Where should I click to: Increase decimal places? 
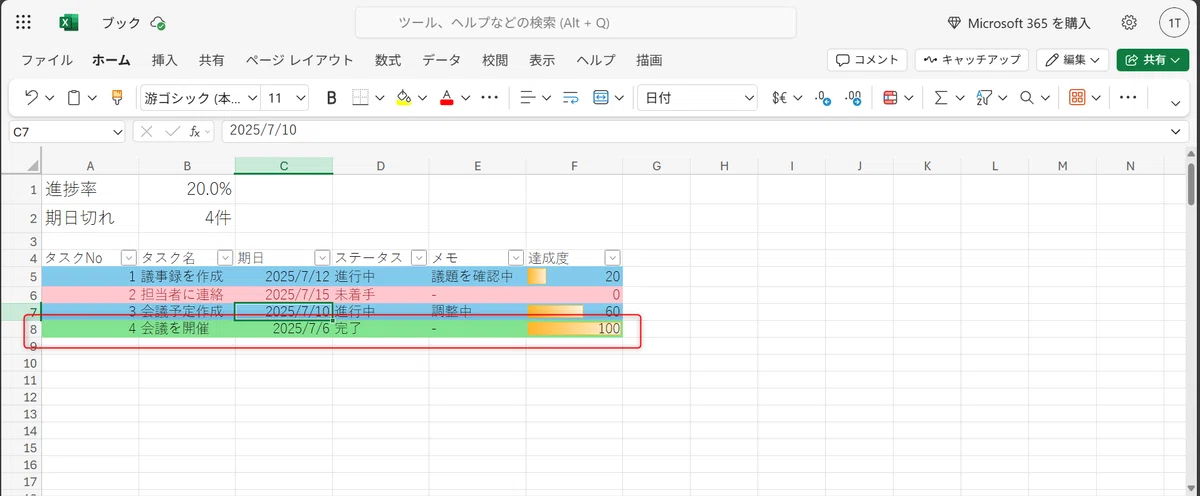click(853, 98)
